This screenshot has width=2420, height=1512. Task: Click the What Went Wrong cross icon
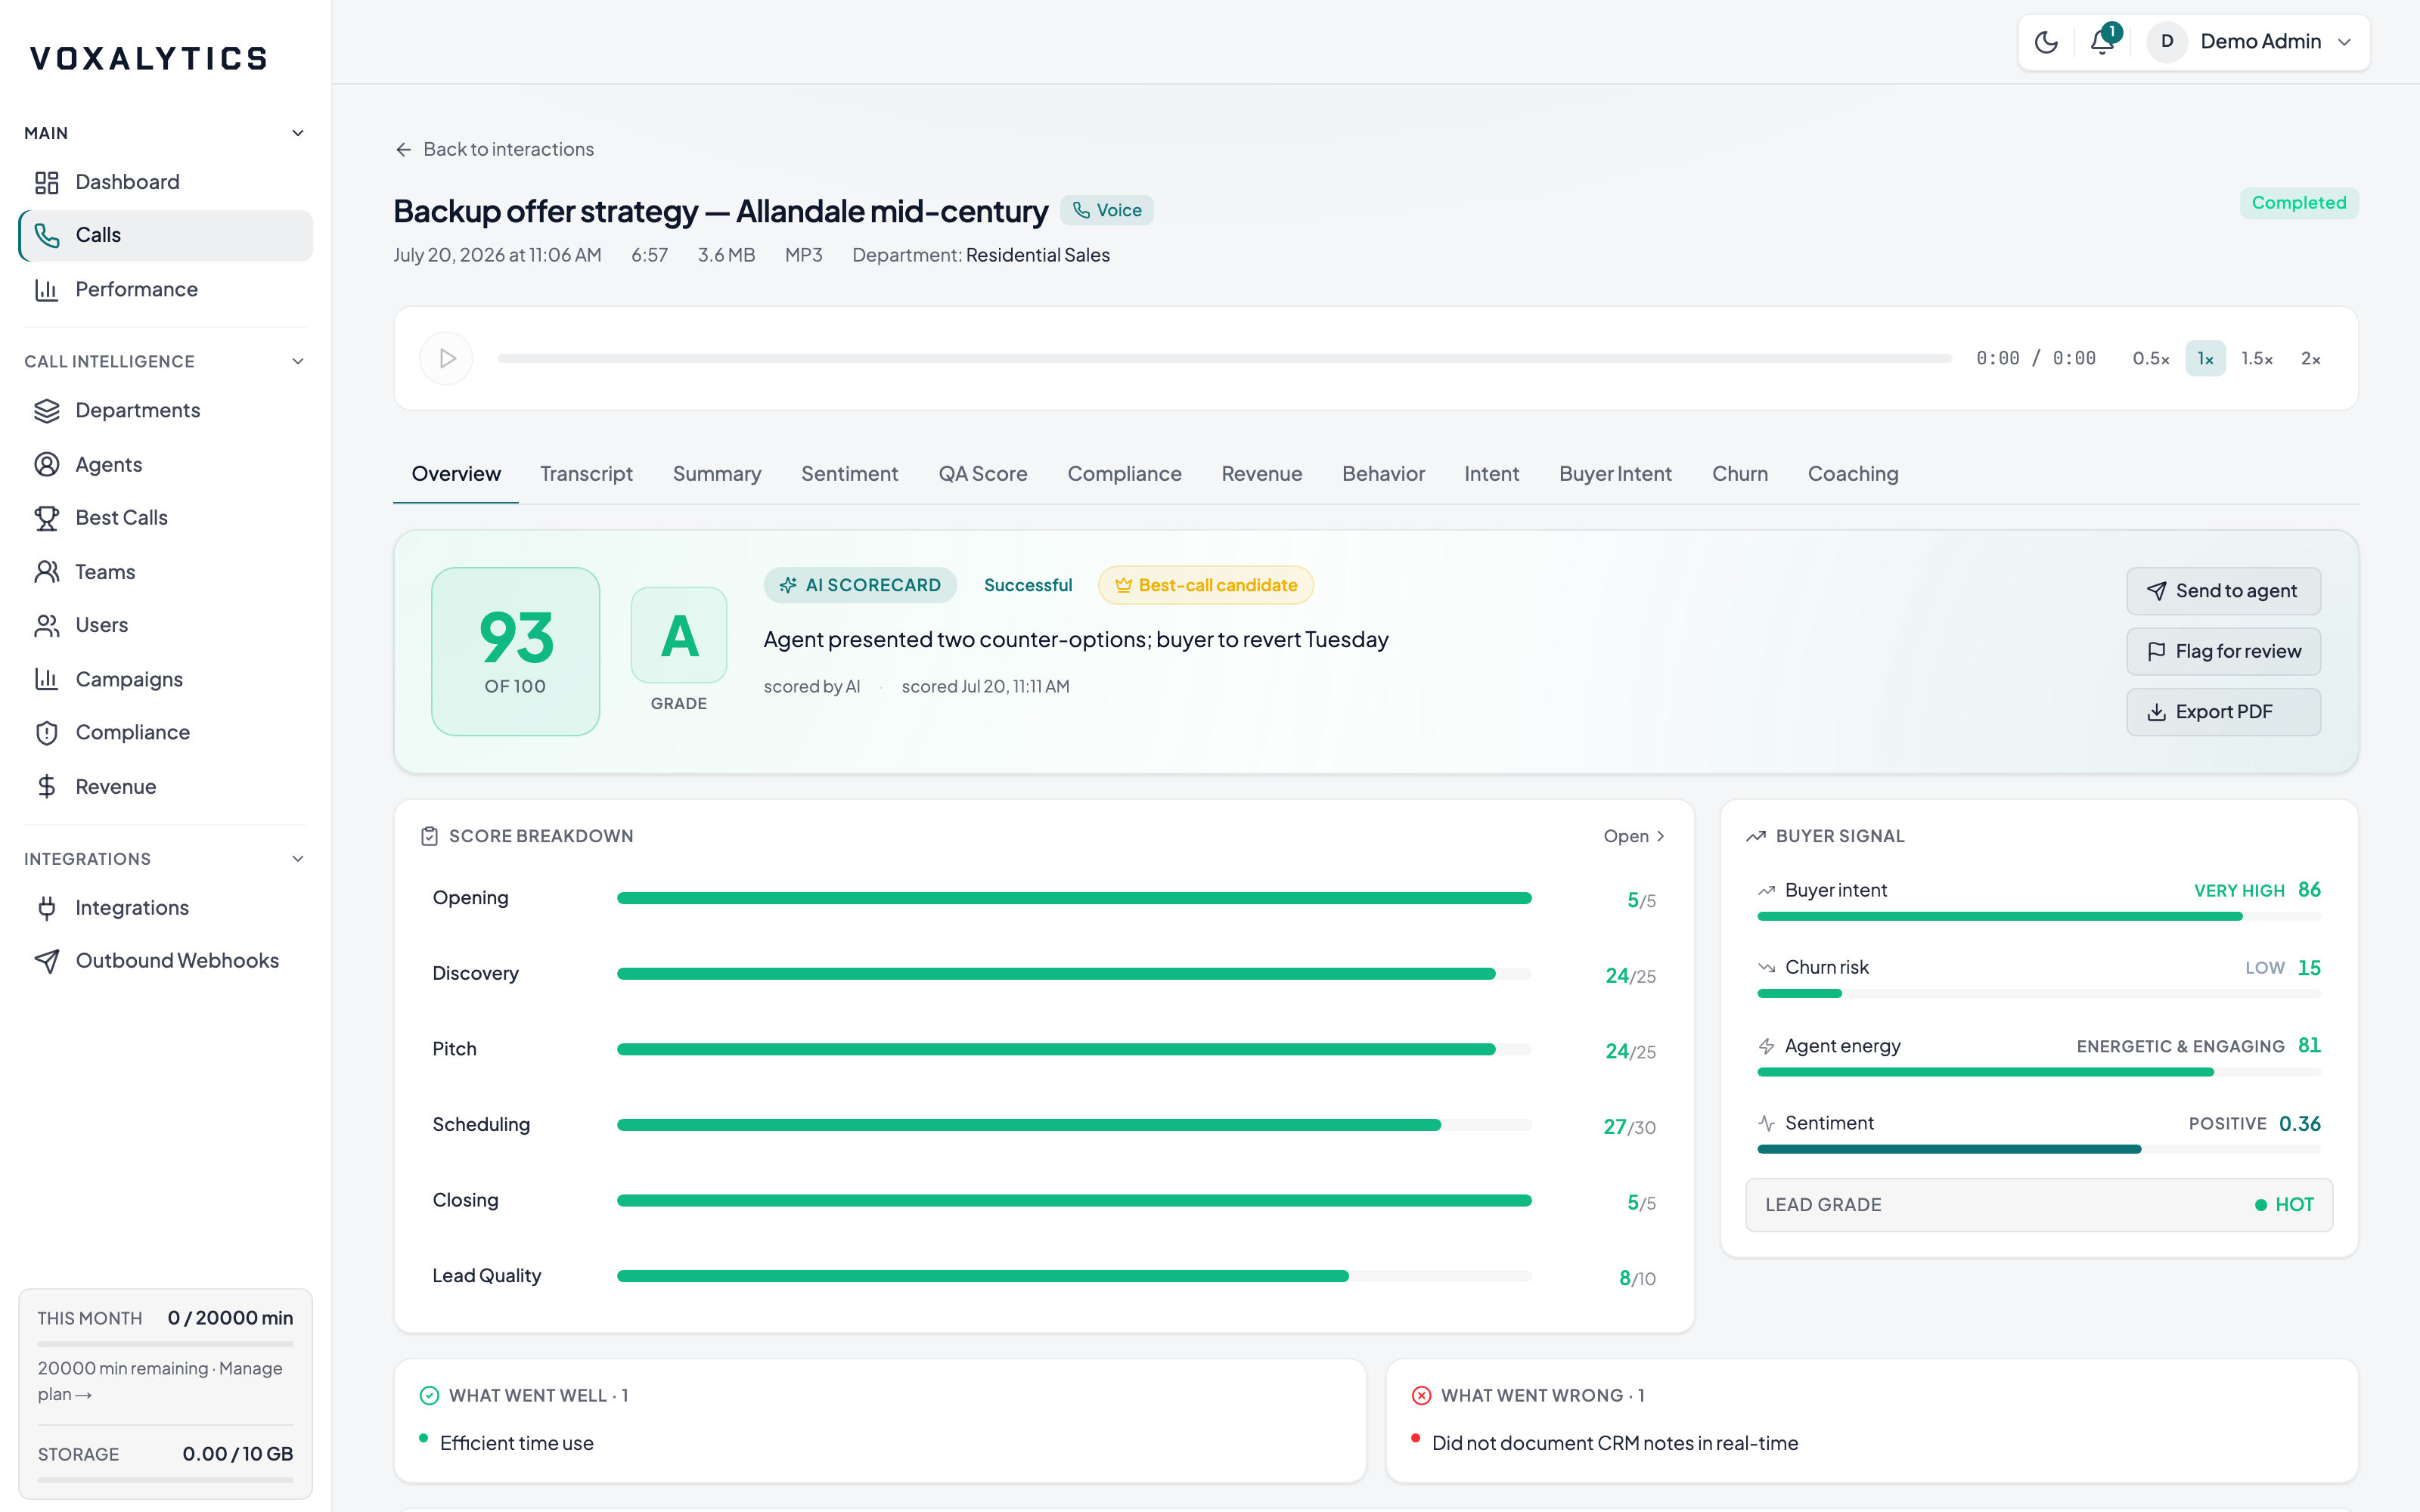tap(1421, 1395)
